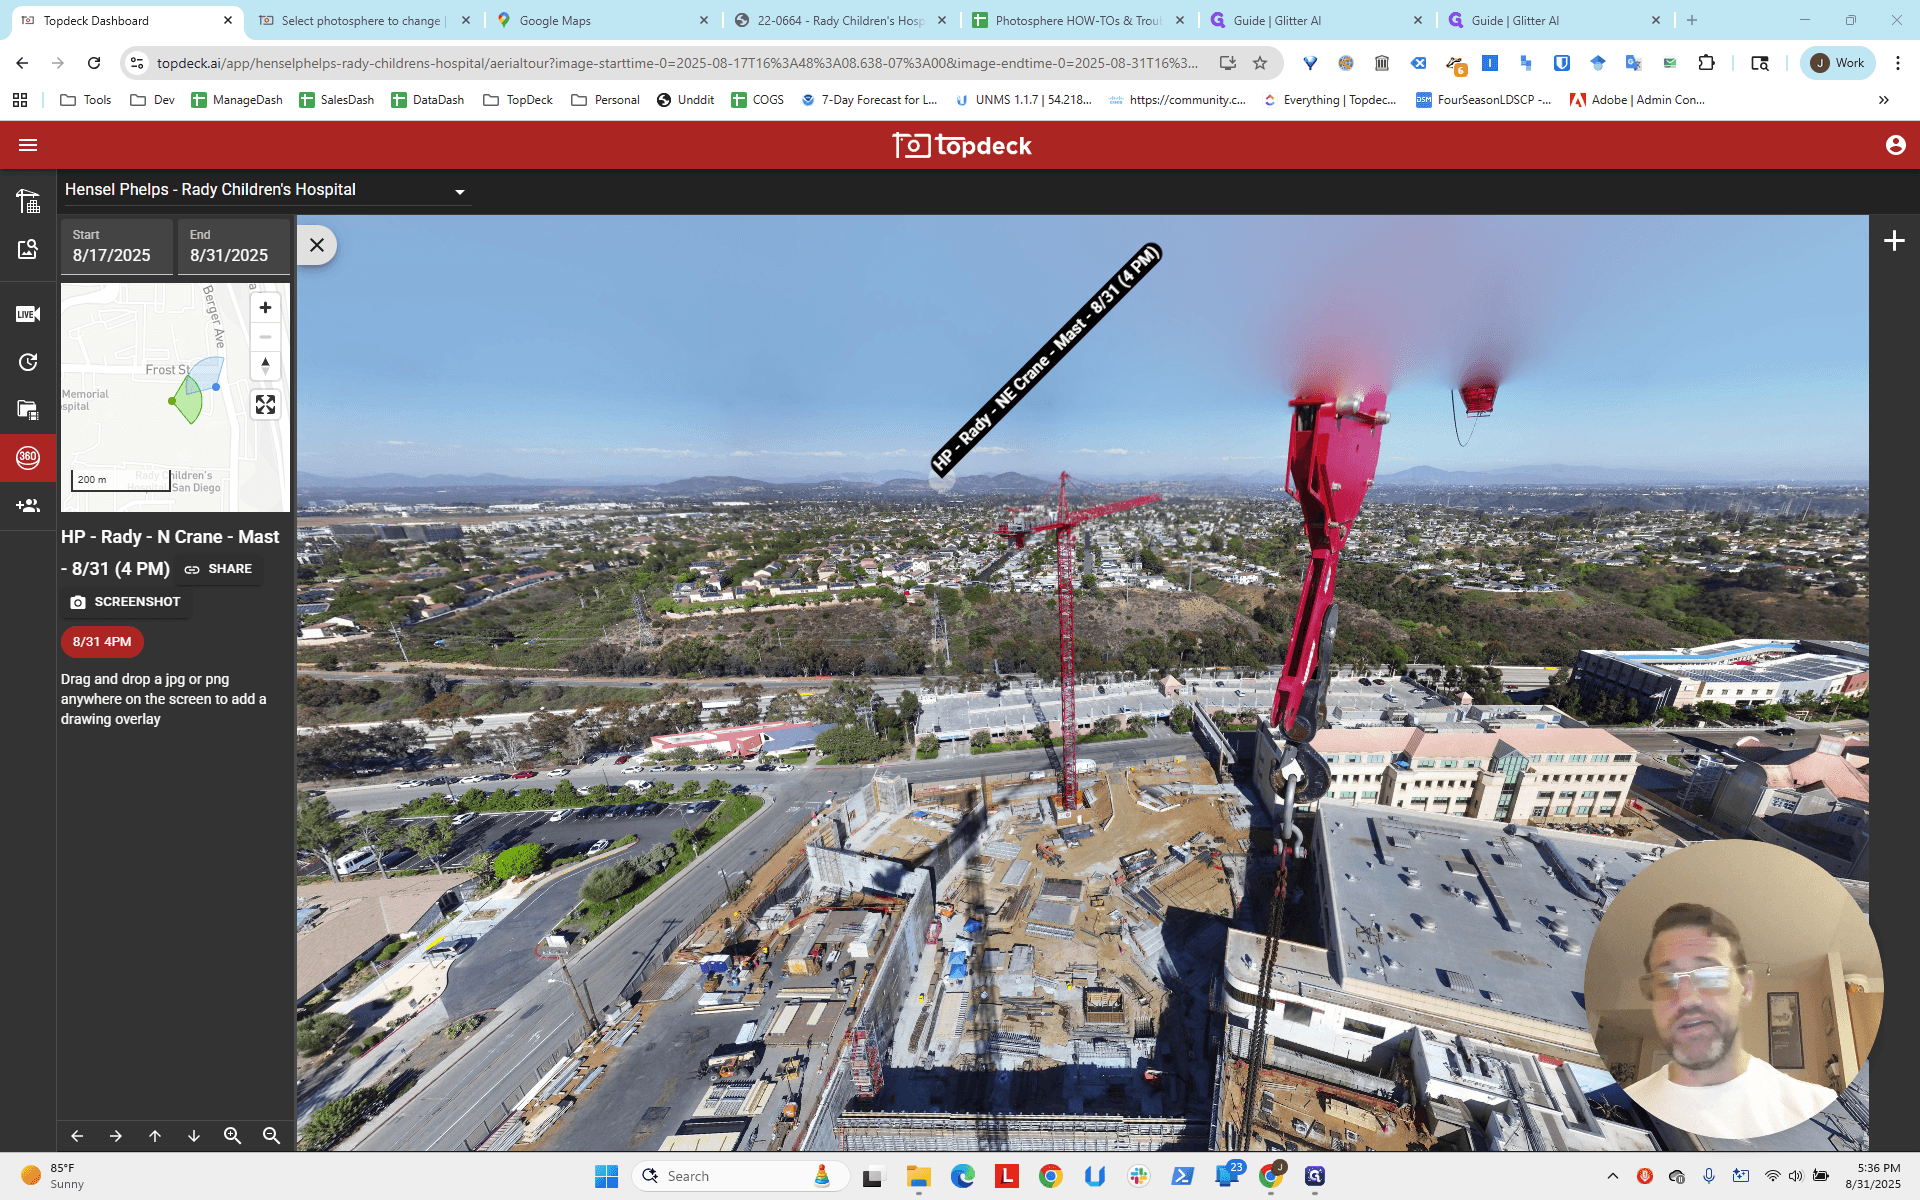Screen dimensions: 1920x1200
Task: Open the add users sidebar icon
Action: click(28, 505)
